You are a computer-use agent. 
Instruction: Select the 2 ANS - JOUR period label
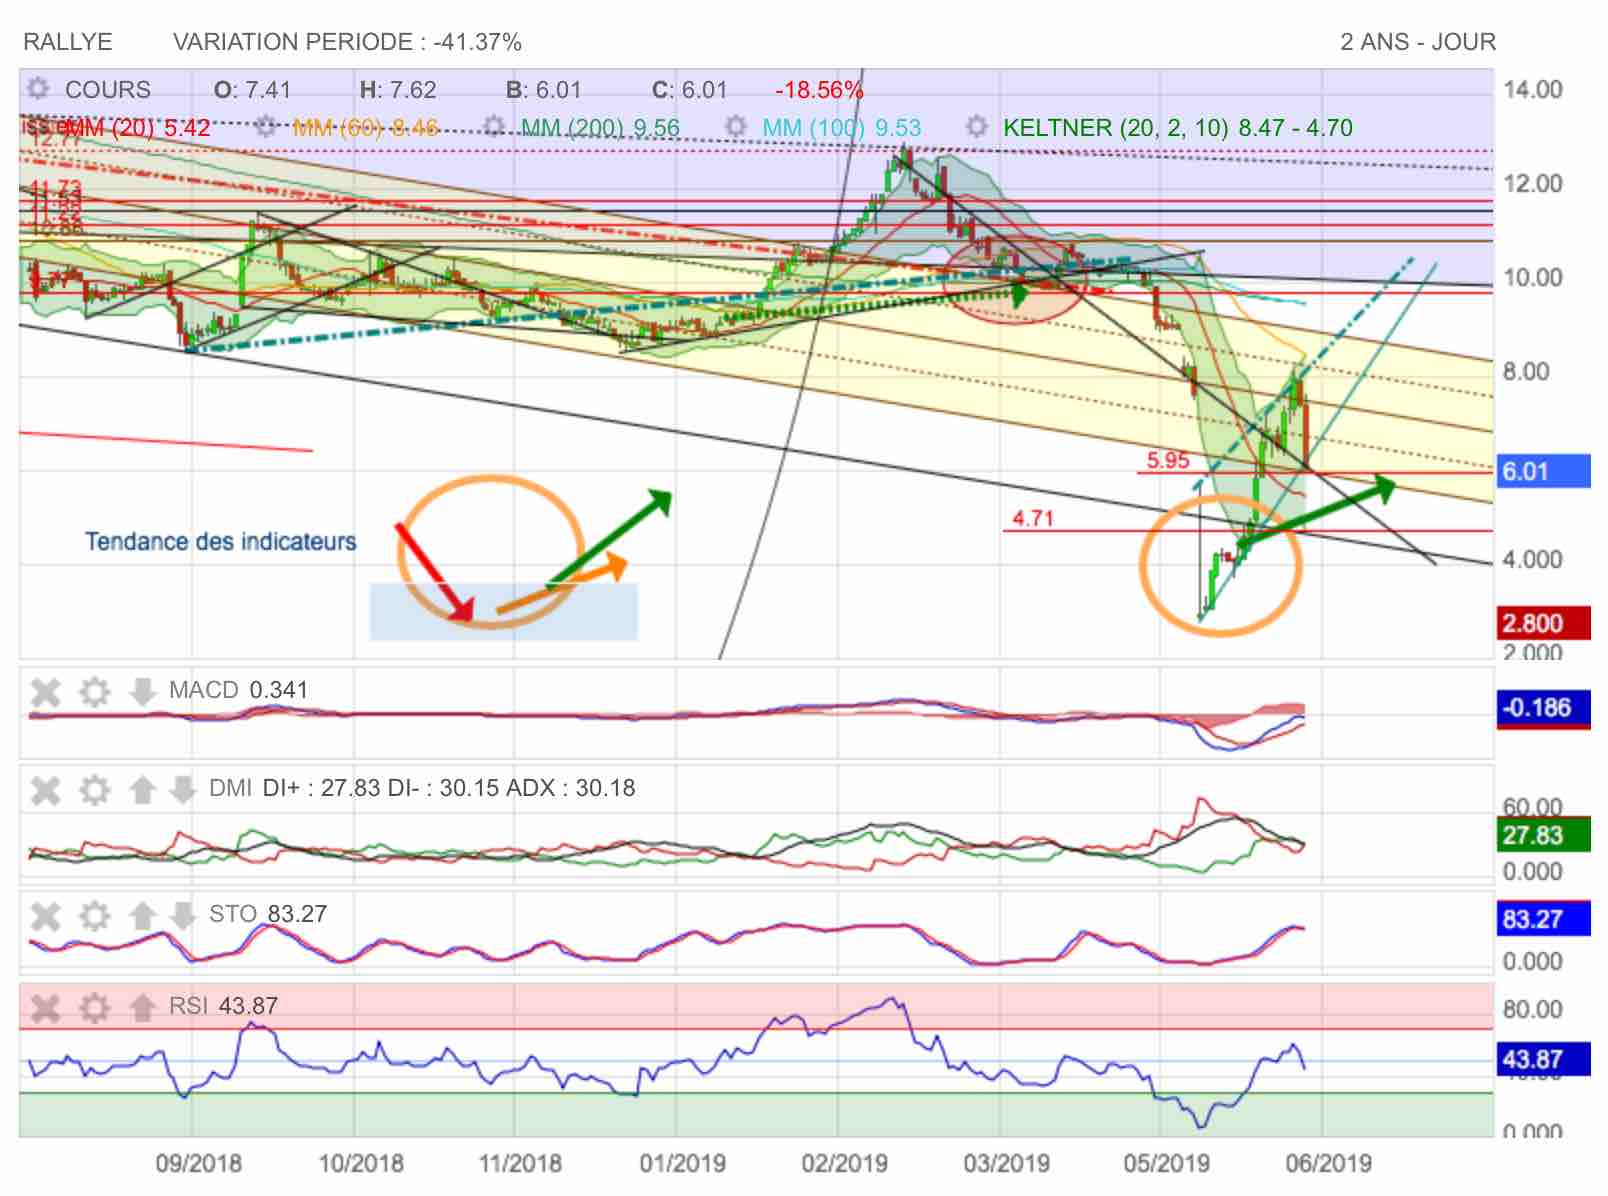[1418, 42]
